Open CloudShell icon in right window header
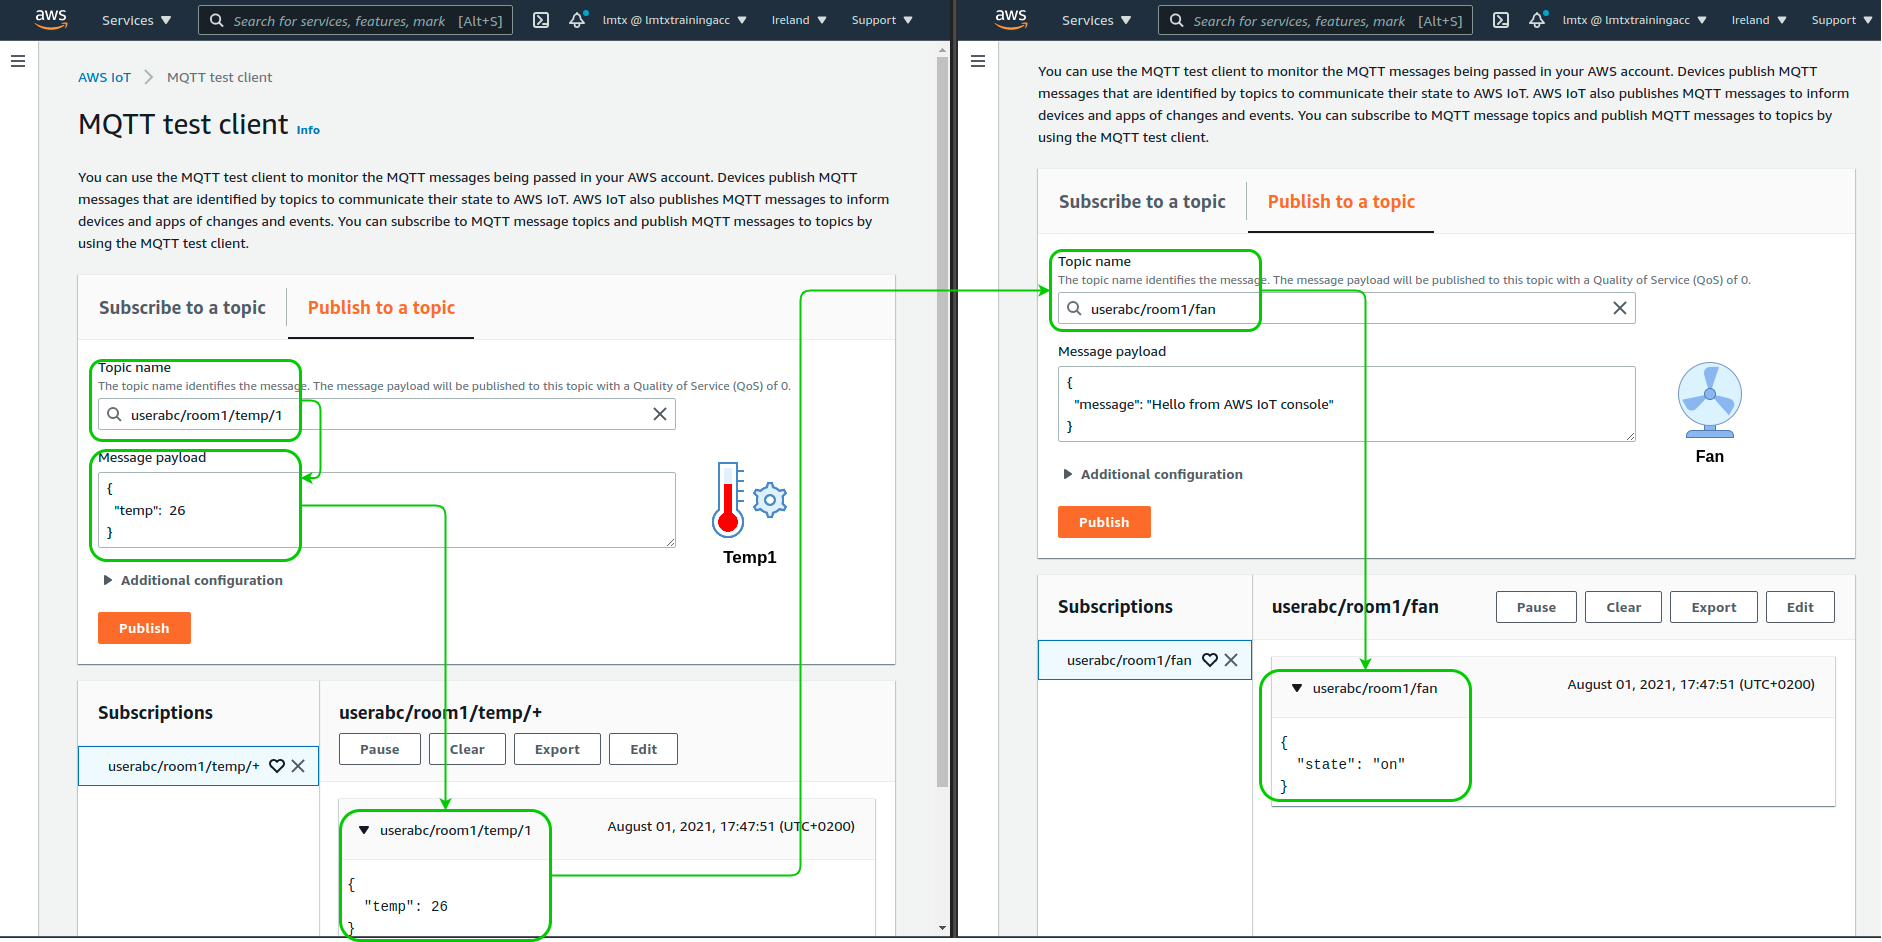 tap(1501, 20)
